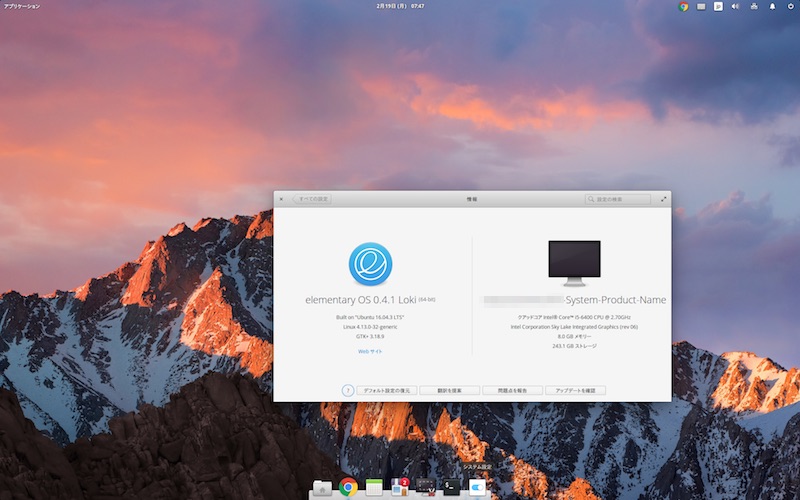This screenshot has width=800, height=500.
Task: Open the Screenshot tool dock icon
Action: [x=426, y=487]
